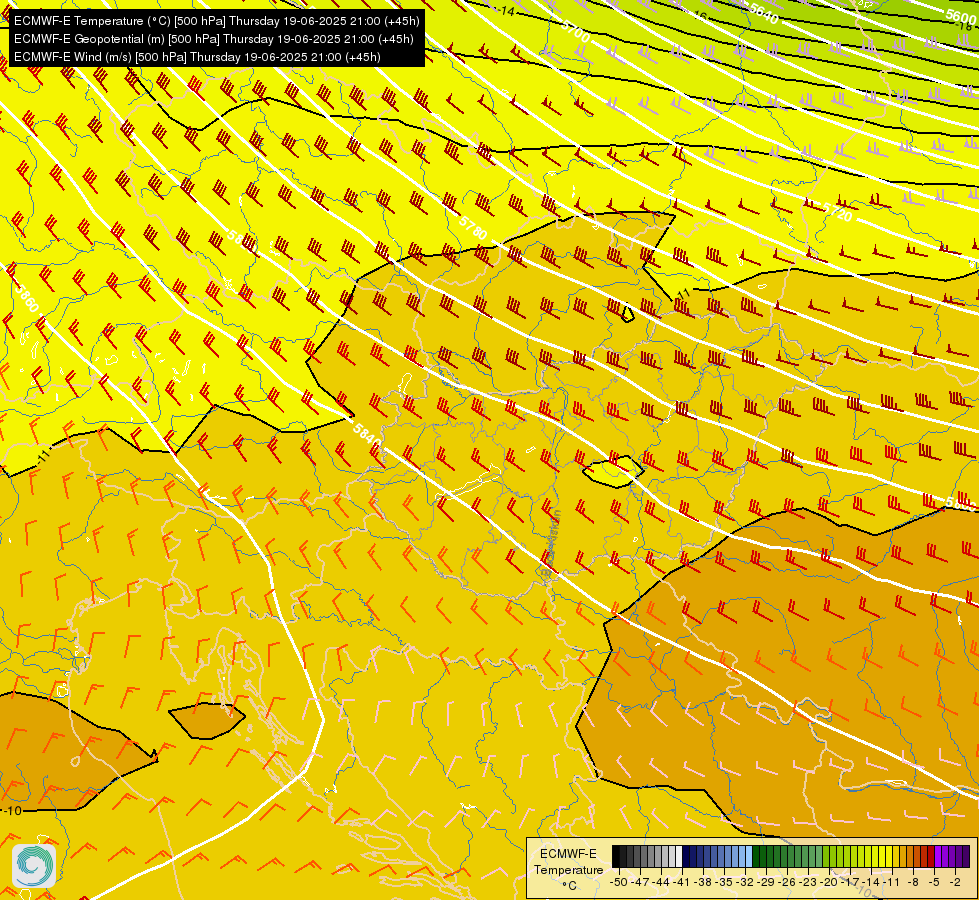979x900 pixels.
Task: Click the 5720 geopotential contour label
Action: (837, 212)
